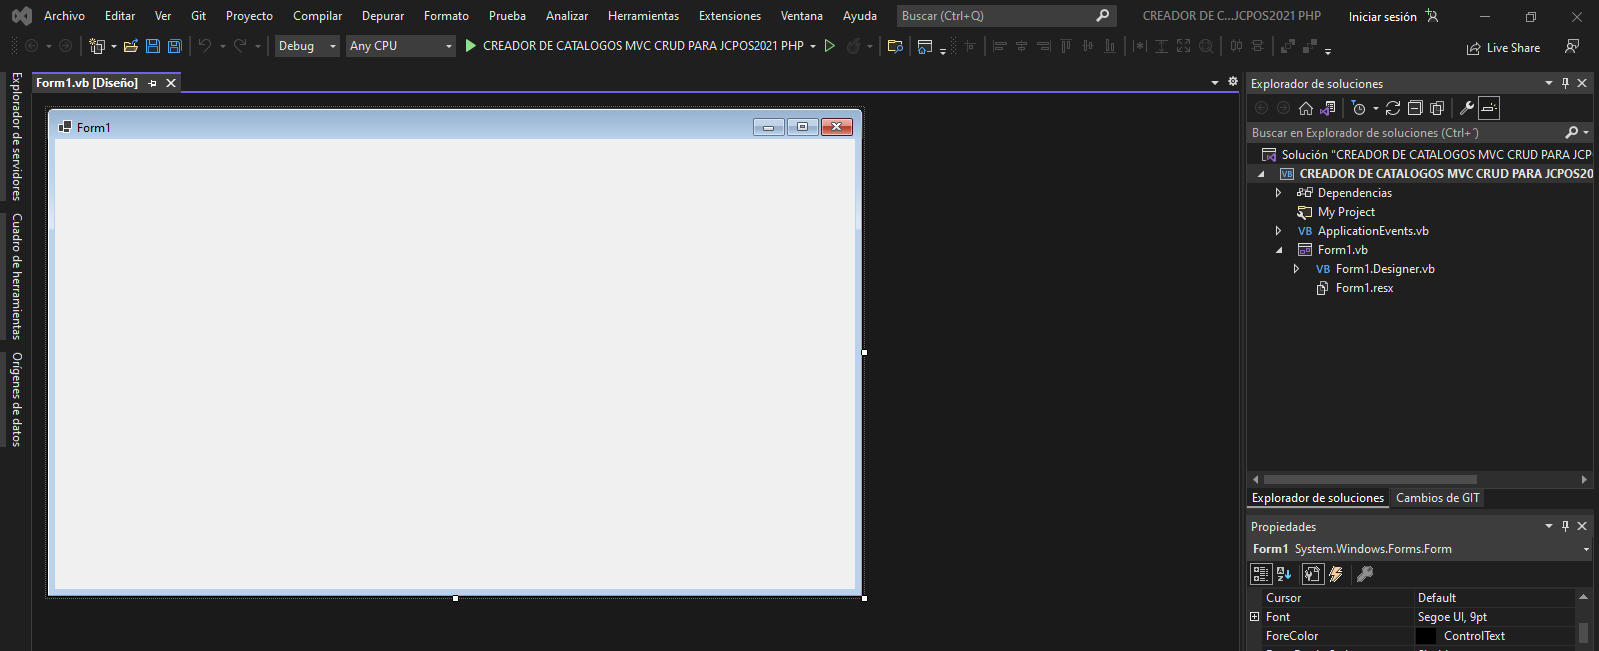
Task: Click the Save All toolbar icon
Action: (175, 46)
